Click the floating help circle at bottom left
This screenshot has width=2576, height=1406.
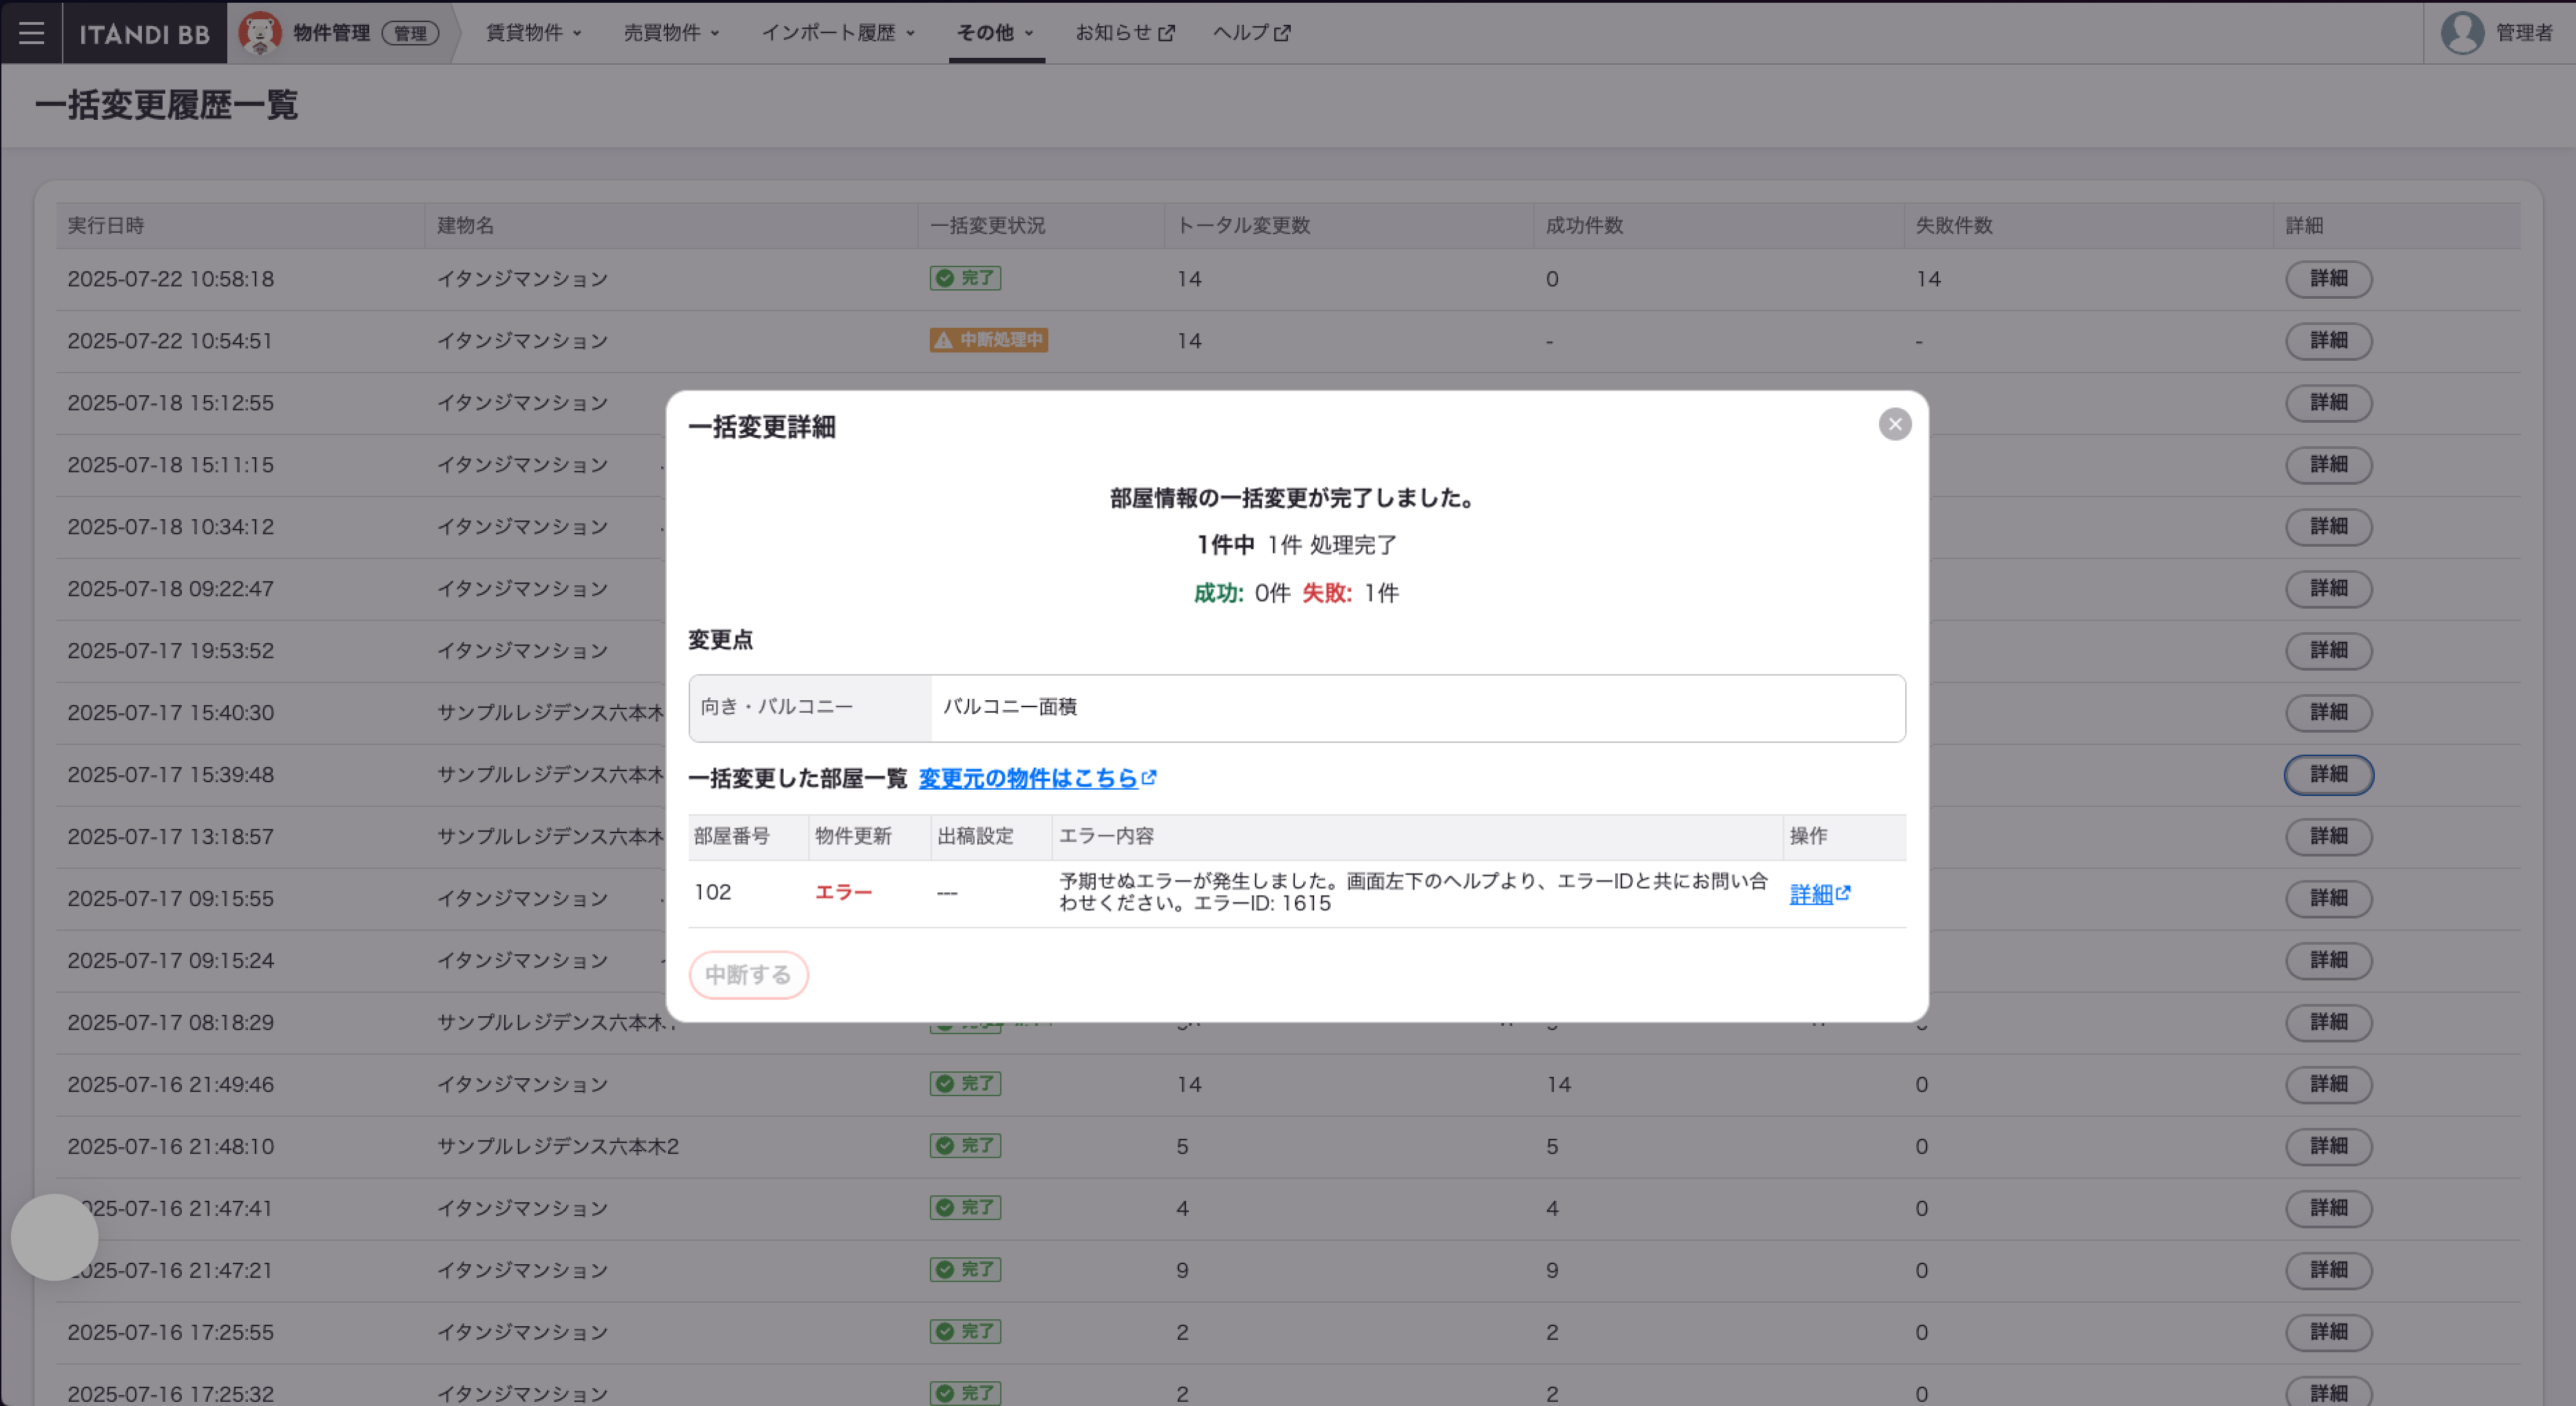click(x=55, y=1237)
